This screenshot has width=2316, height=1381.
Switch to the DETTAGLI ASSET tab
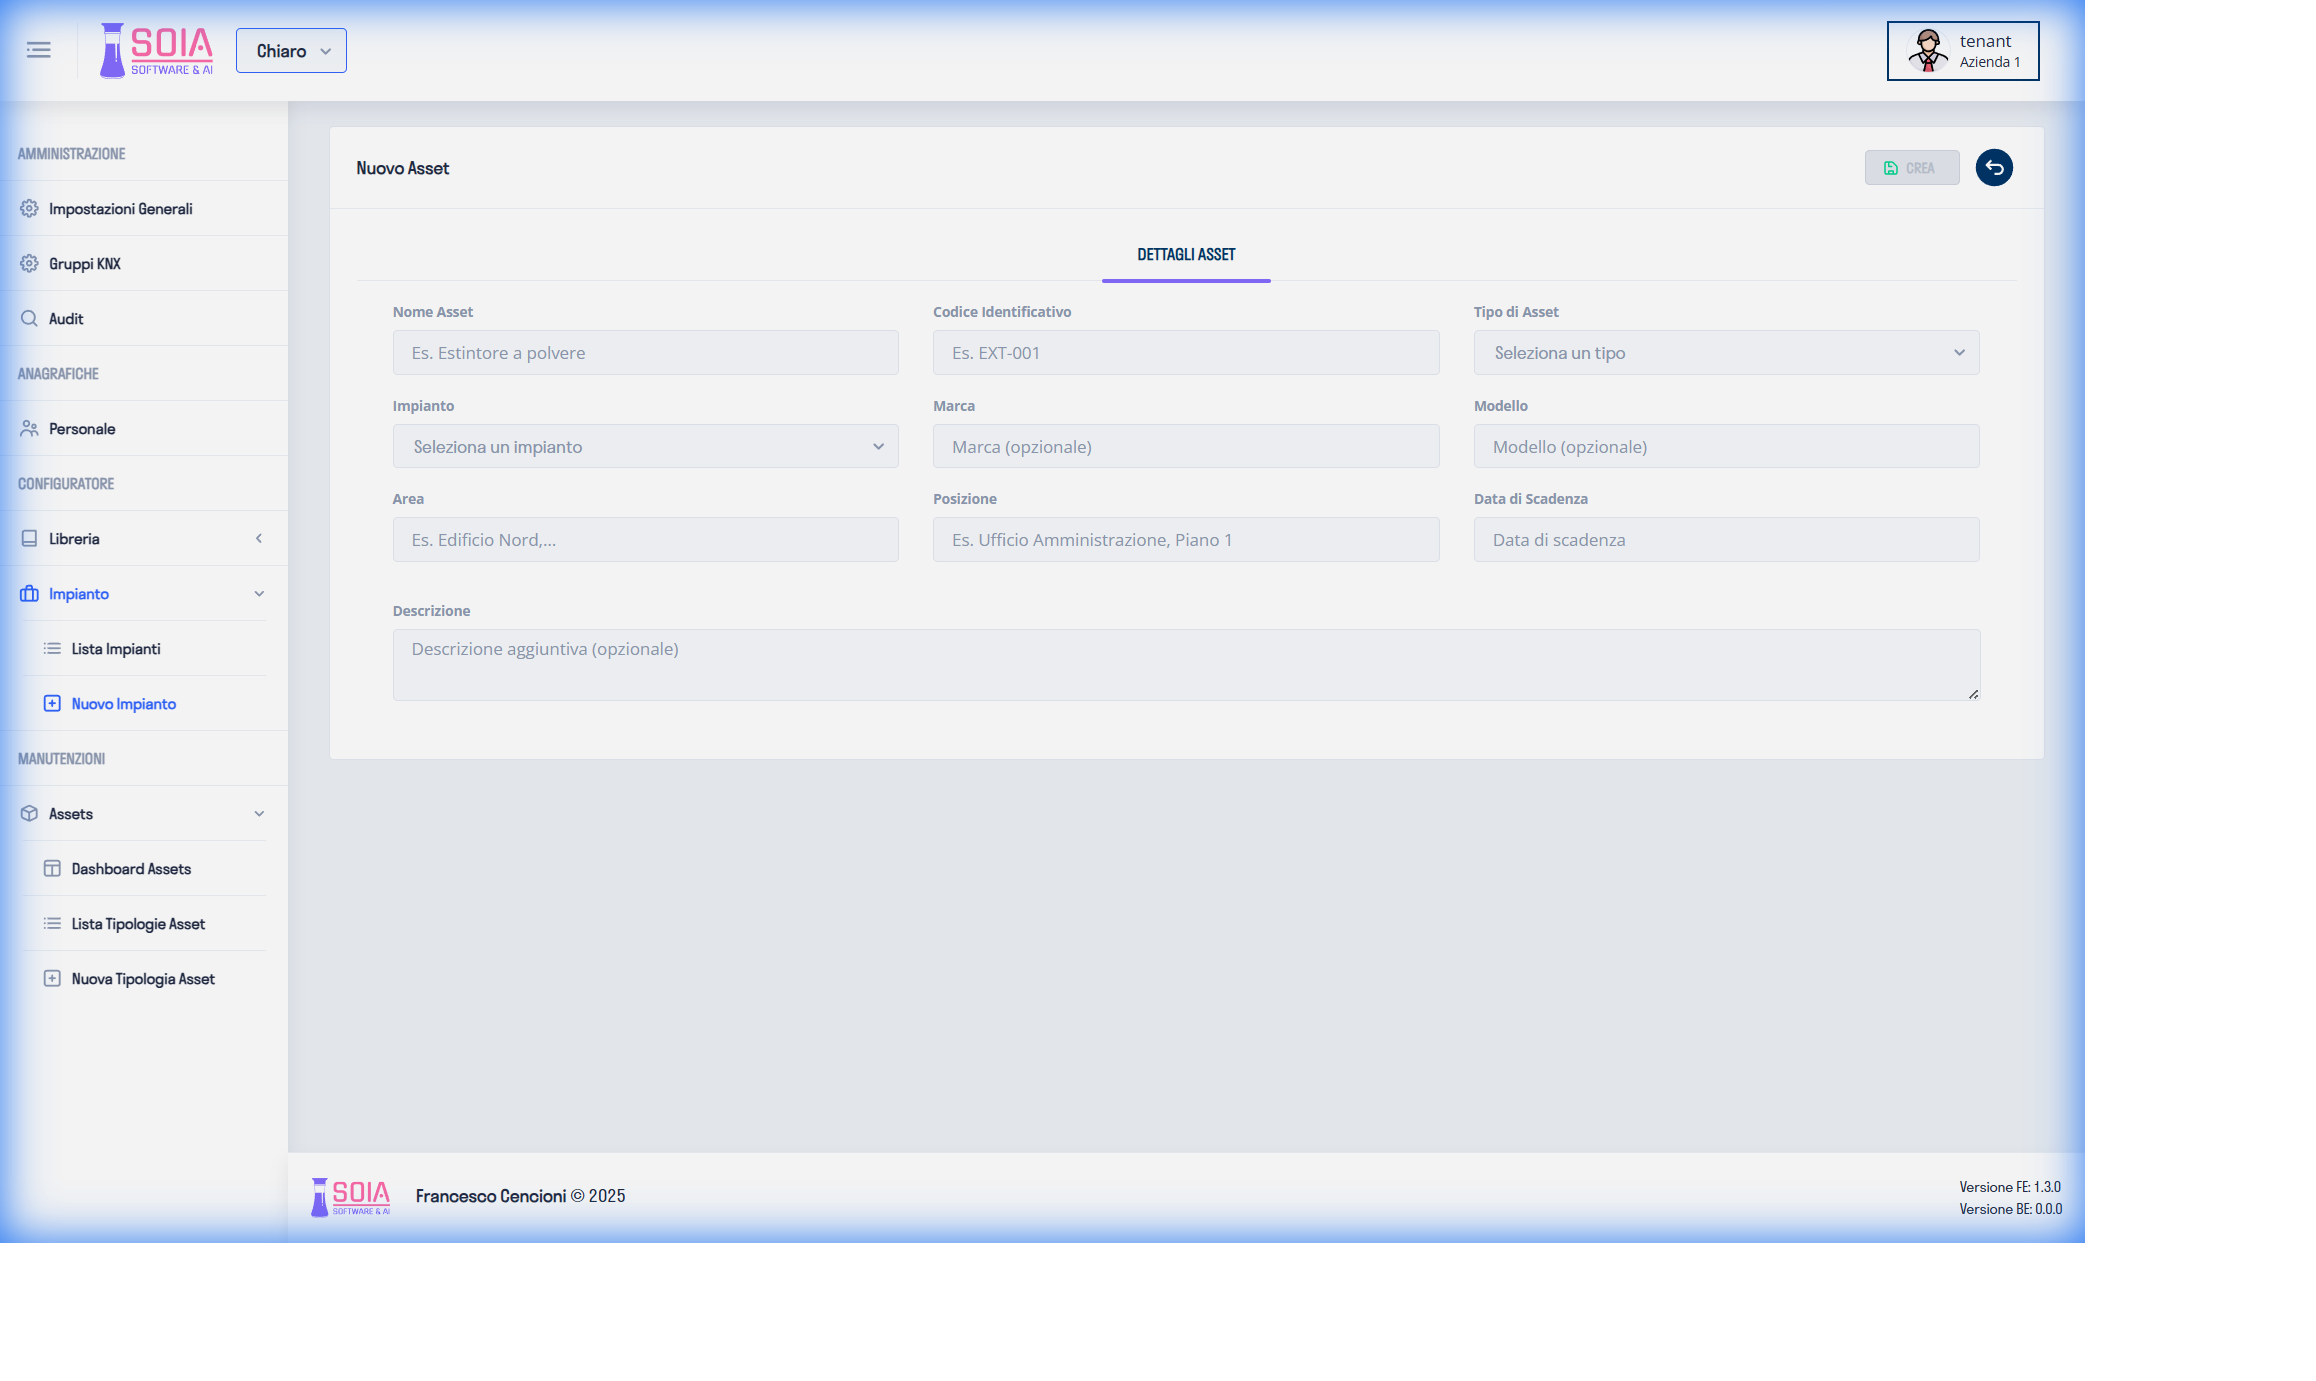1186,255
